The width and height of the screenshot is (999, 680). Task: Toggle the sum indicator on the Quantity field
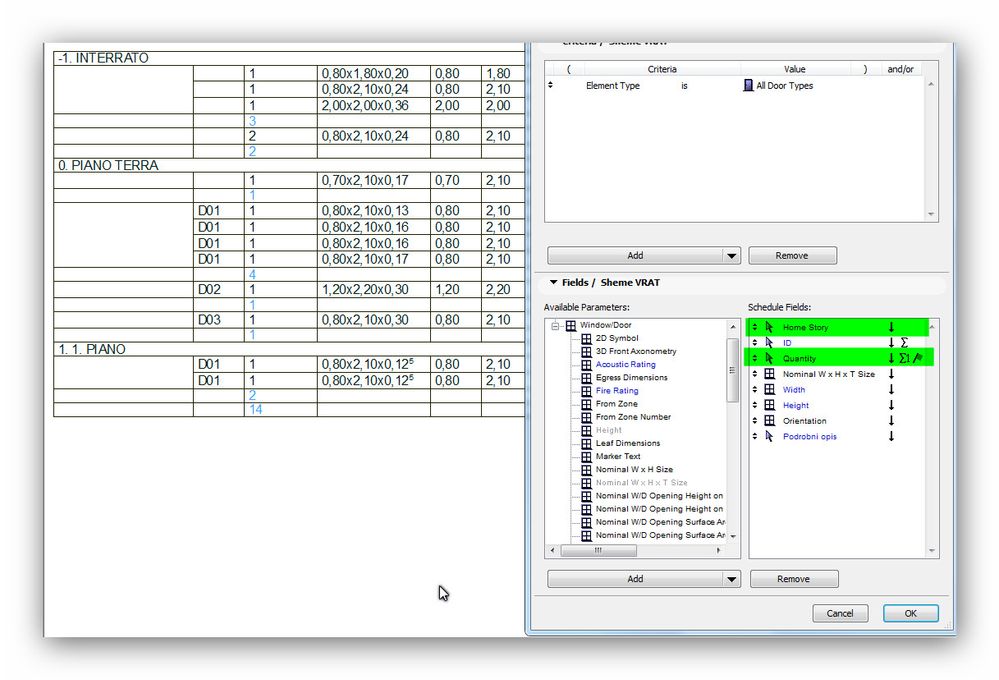tap(904, 358)
